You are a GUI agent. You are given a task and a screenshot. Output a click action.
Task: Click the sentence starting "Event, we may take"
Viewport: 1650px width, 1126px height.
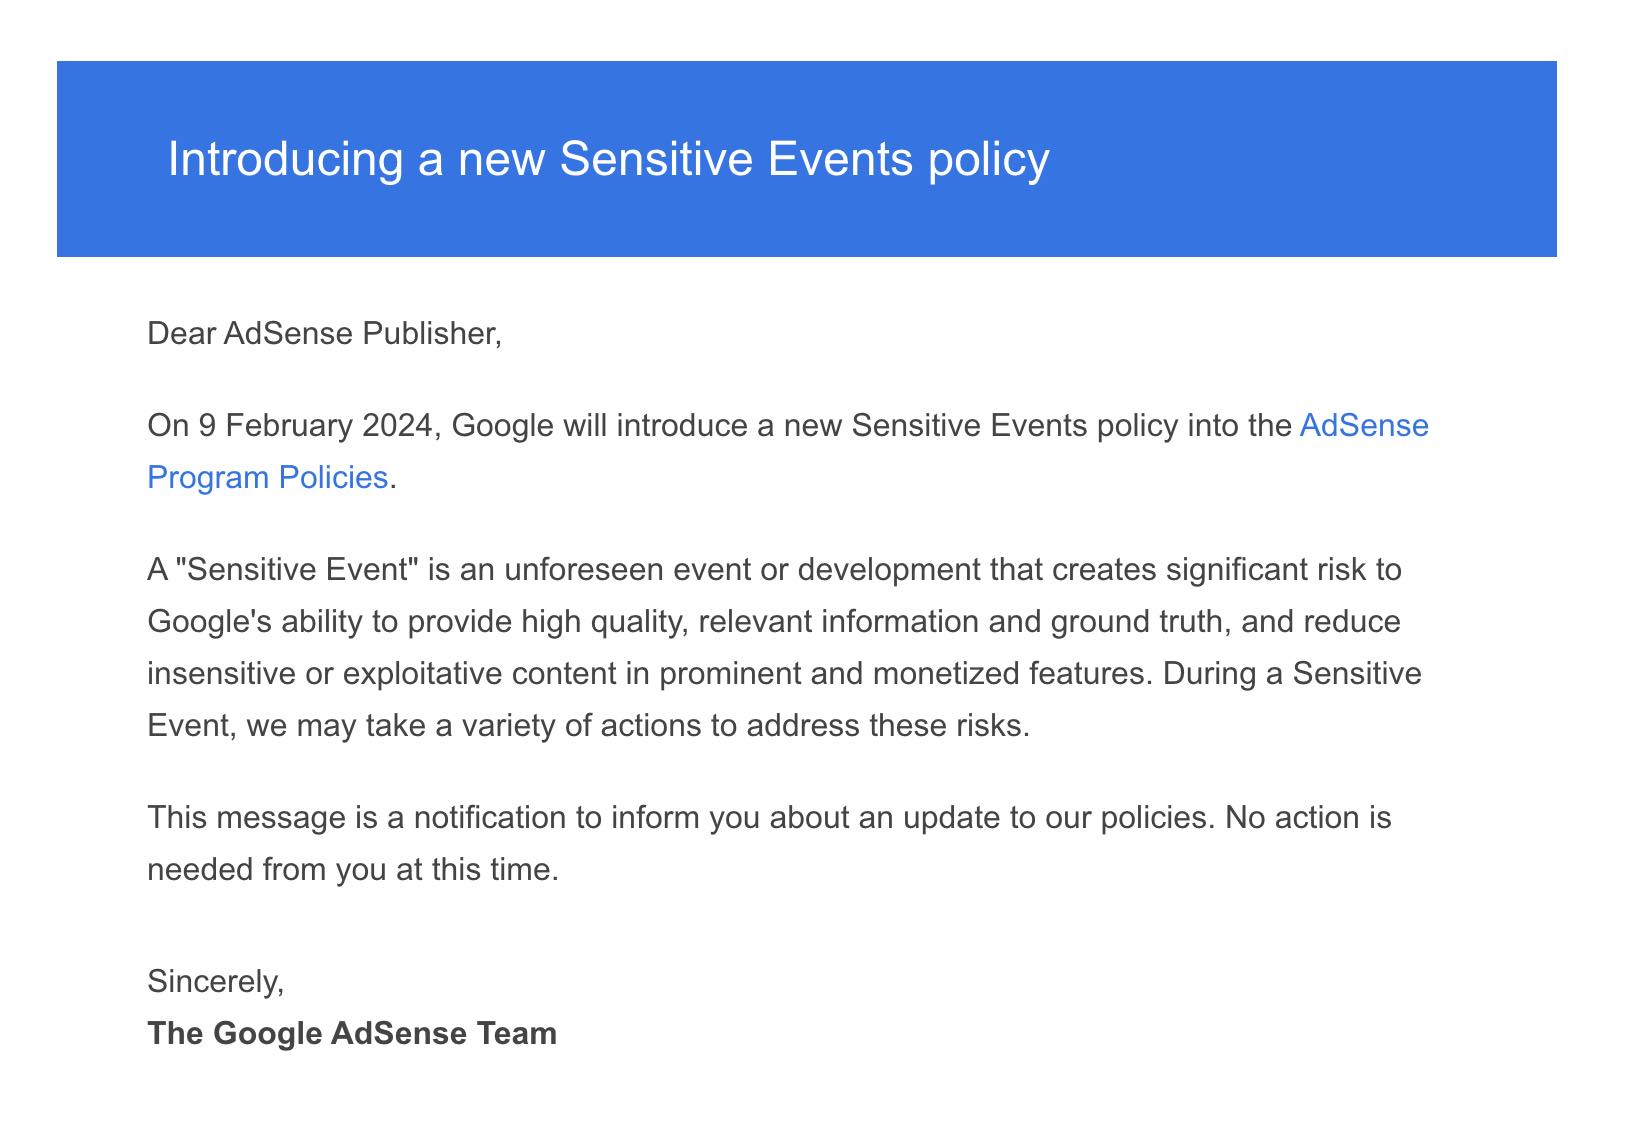point(587,725)
